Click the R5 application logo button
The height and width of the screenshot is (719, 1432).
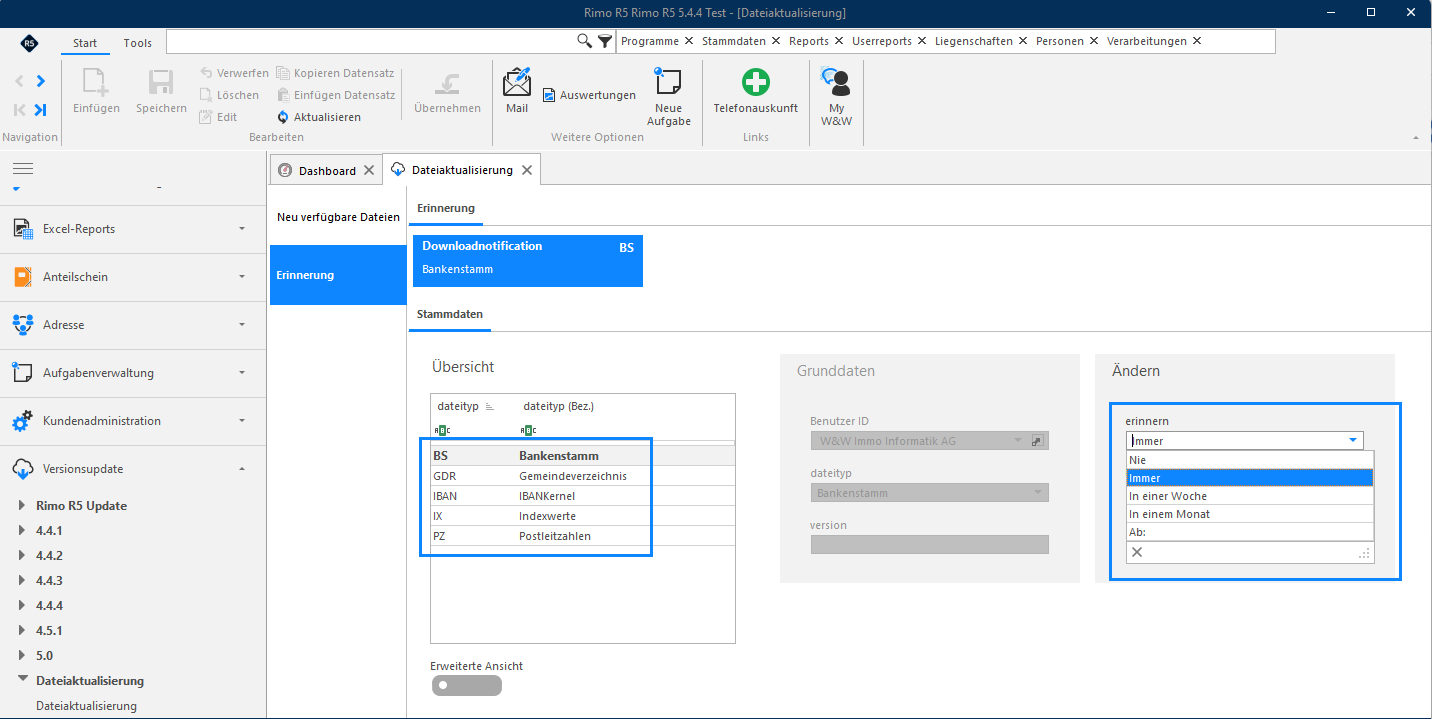click(29, 43)
